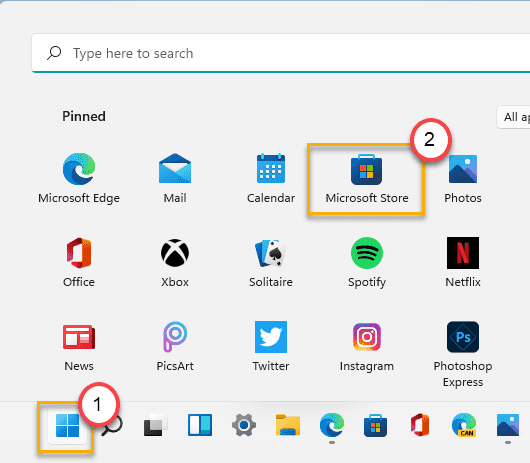Start the Solitaire game
Screen dimensions: 530x463
pos(271,263)
